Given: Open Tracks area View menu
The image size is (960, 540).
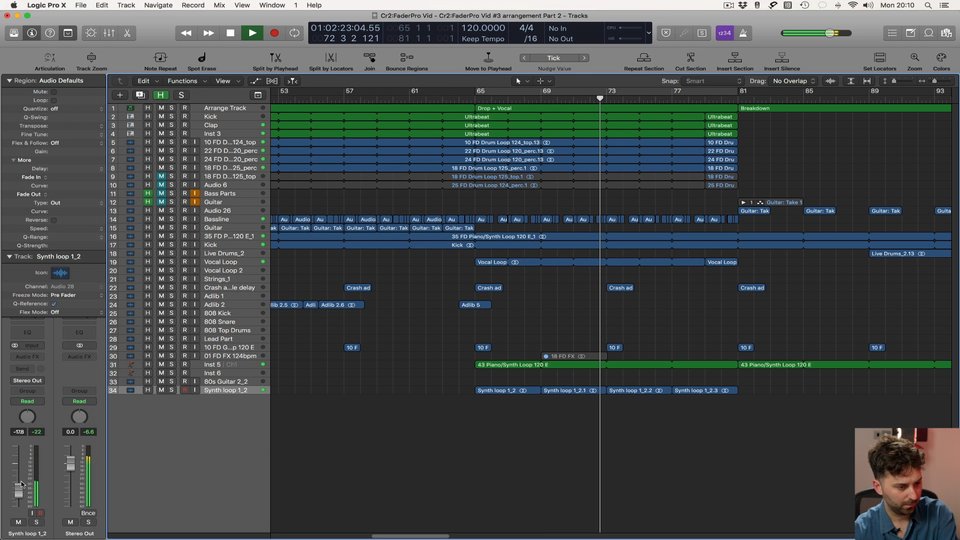Looking at the screenshot, I should [226, 81].
